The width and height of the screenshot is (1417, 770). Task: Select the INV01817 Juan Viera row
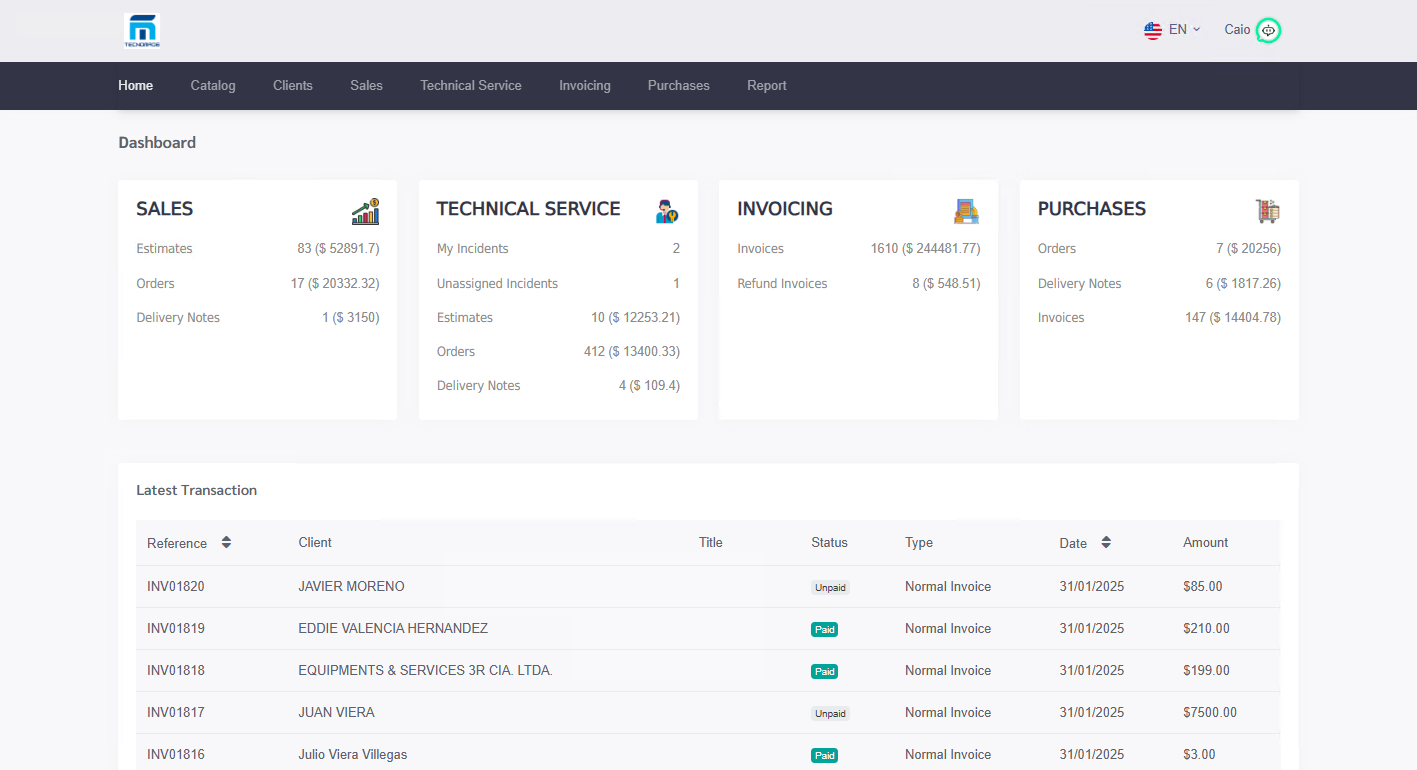click(x=336, y=713)
